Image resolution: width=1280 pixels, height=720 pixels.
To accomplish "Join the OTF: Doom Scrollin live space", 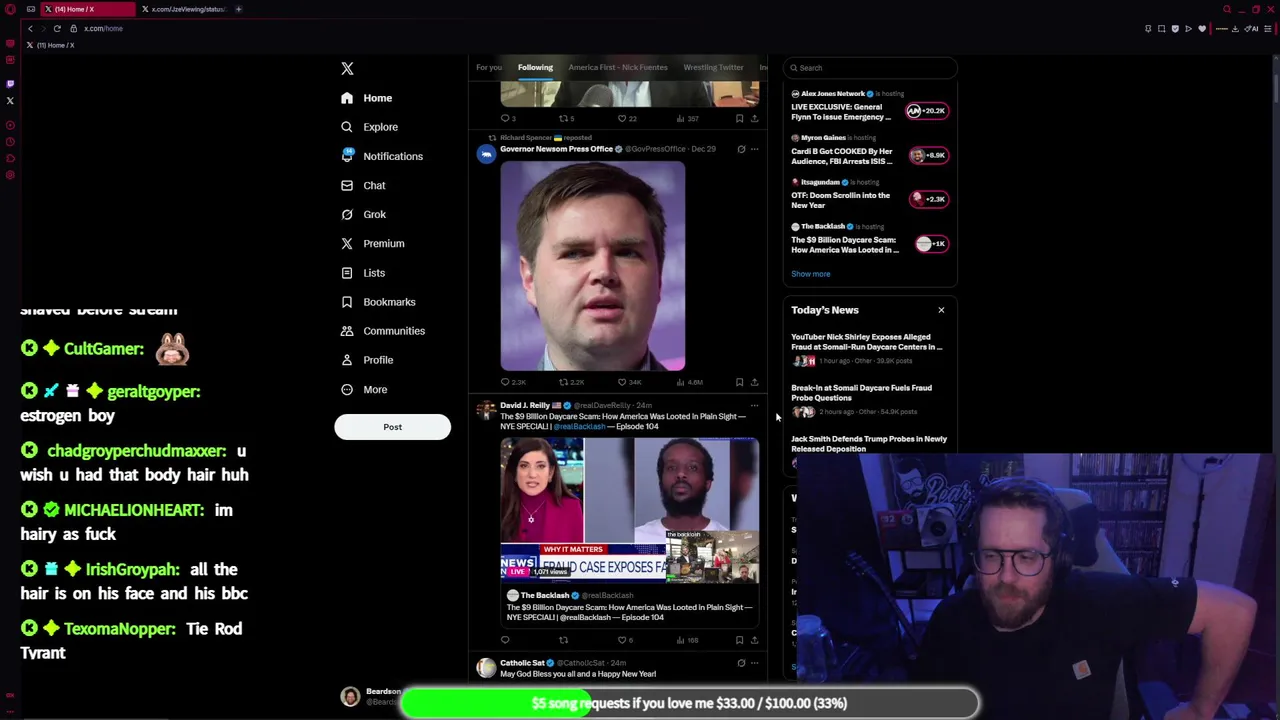I will pos(868,195).
